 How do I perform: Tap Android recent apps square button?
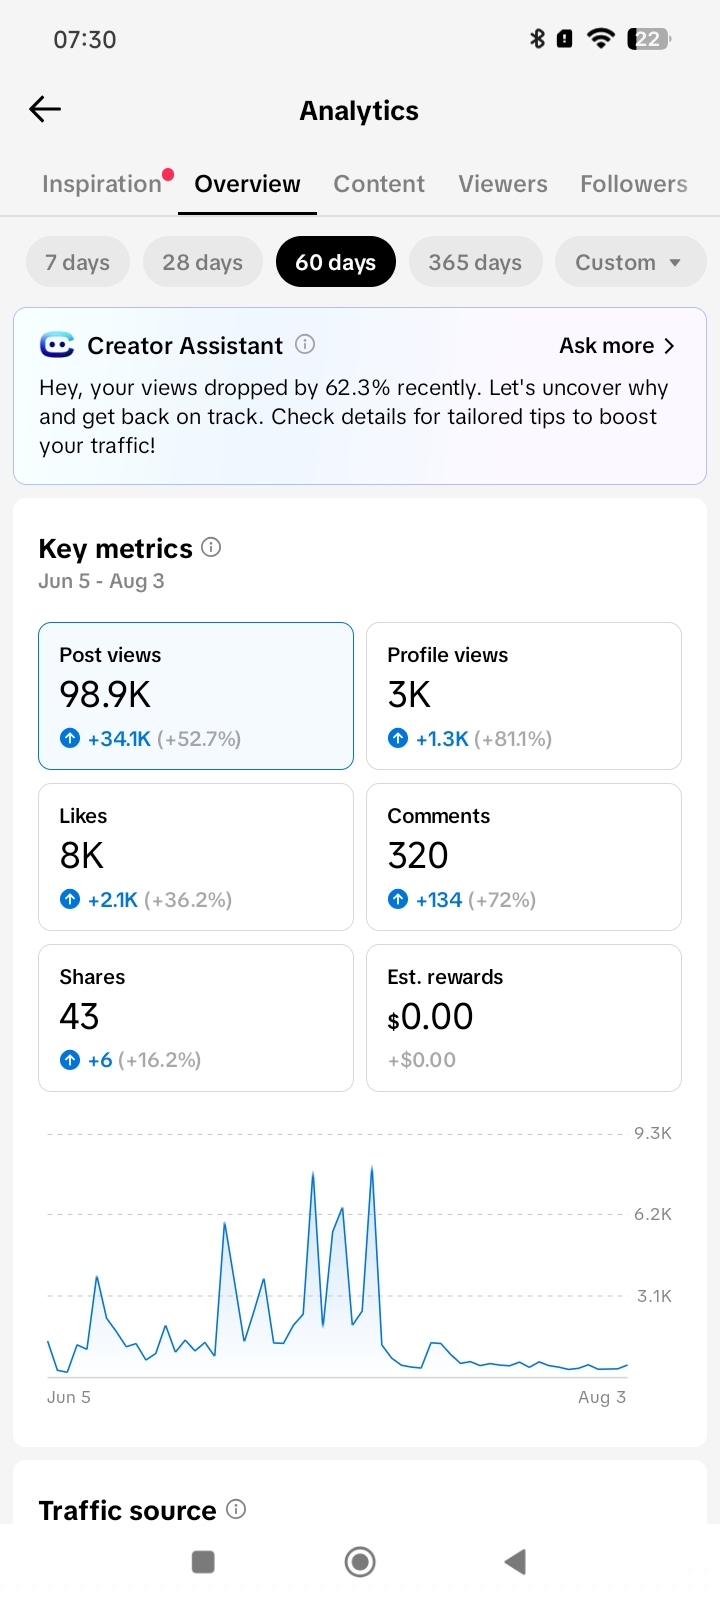coord(203,1562)
